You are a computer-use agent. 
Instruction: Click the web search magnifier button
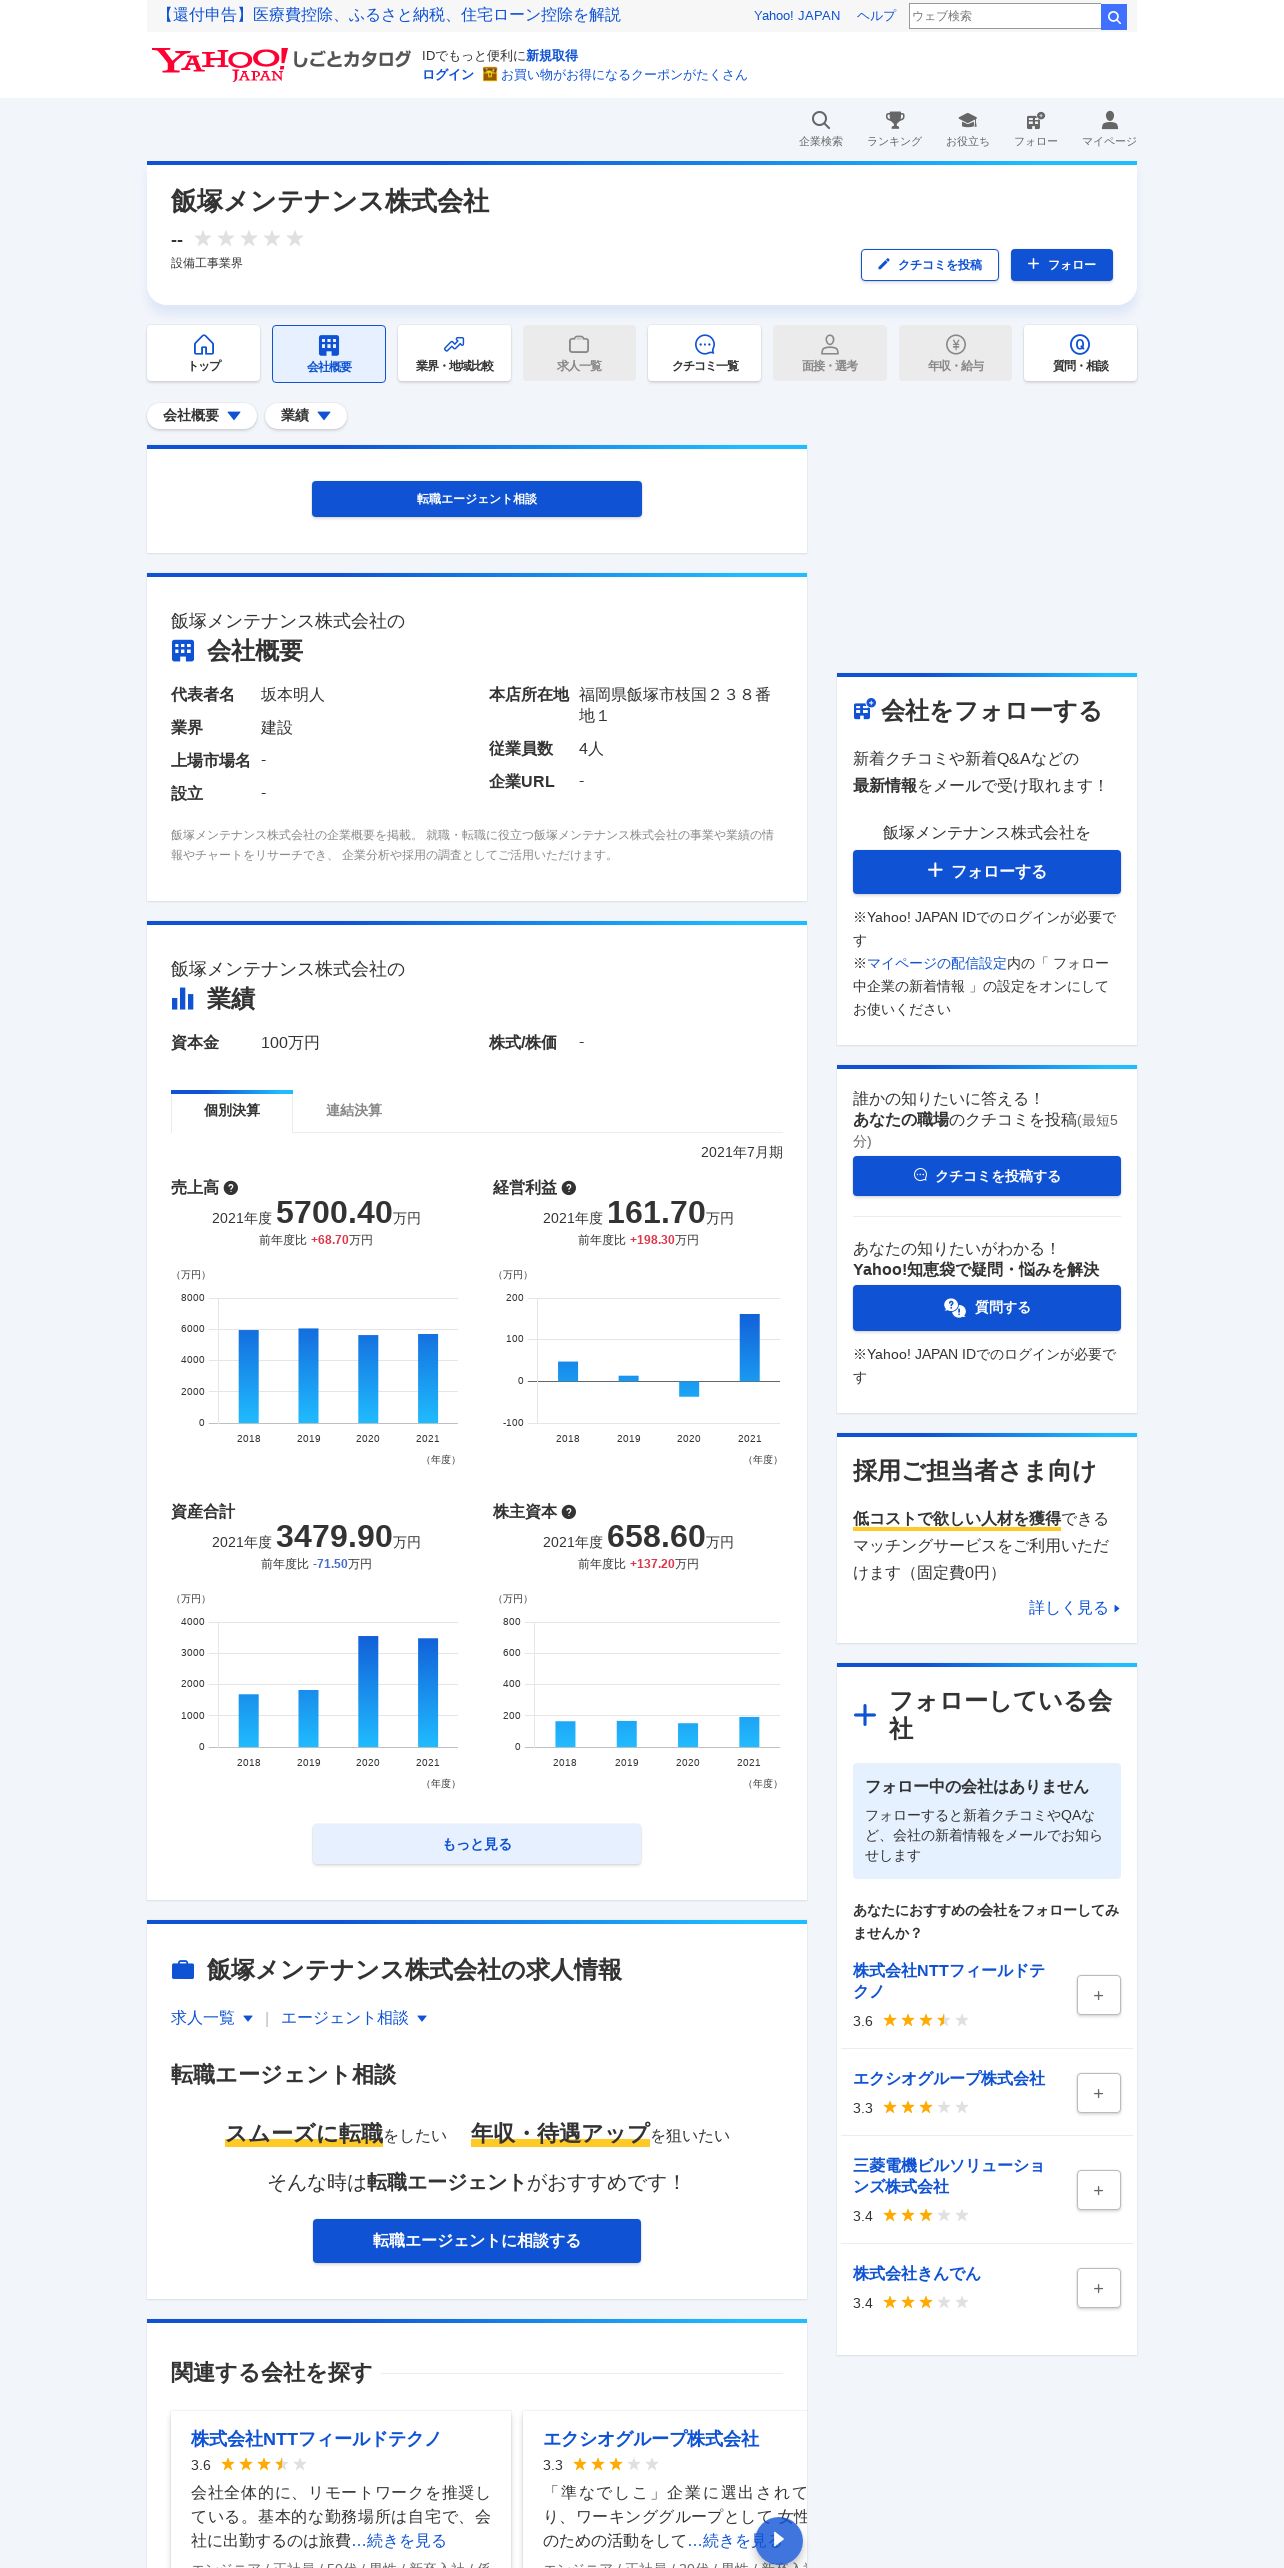(1113, 17)
